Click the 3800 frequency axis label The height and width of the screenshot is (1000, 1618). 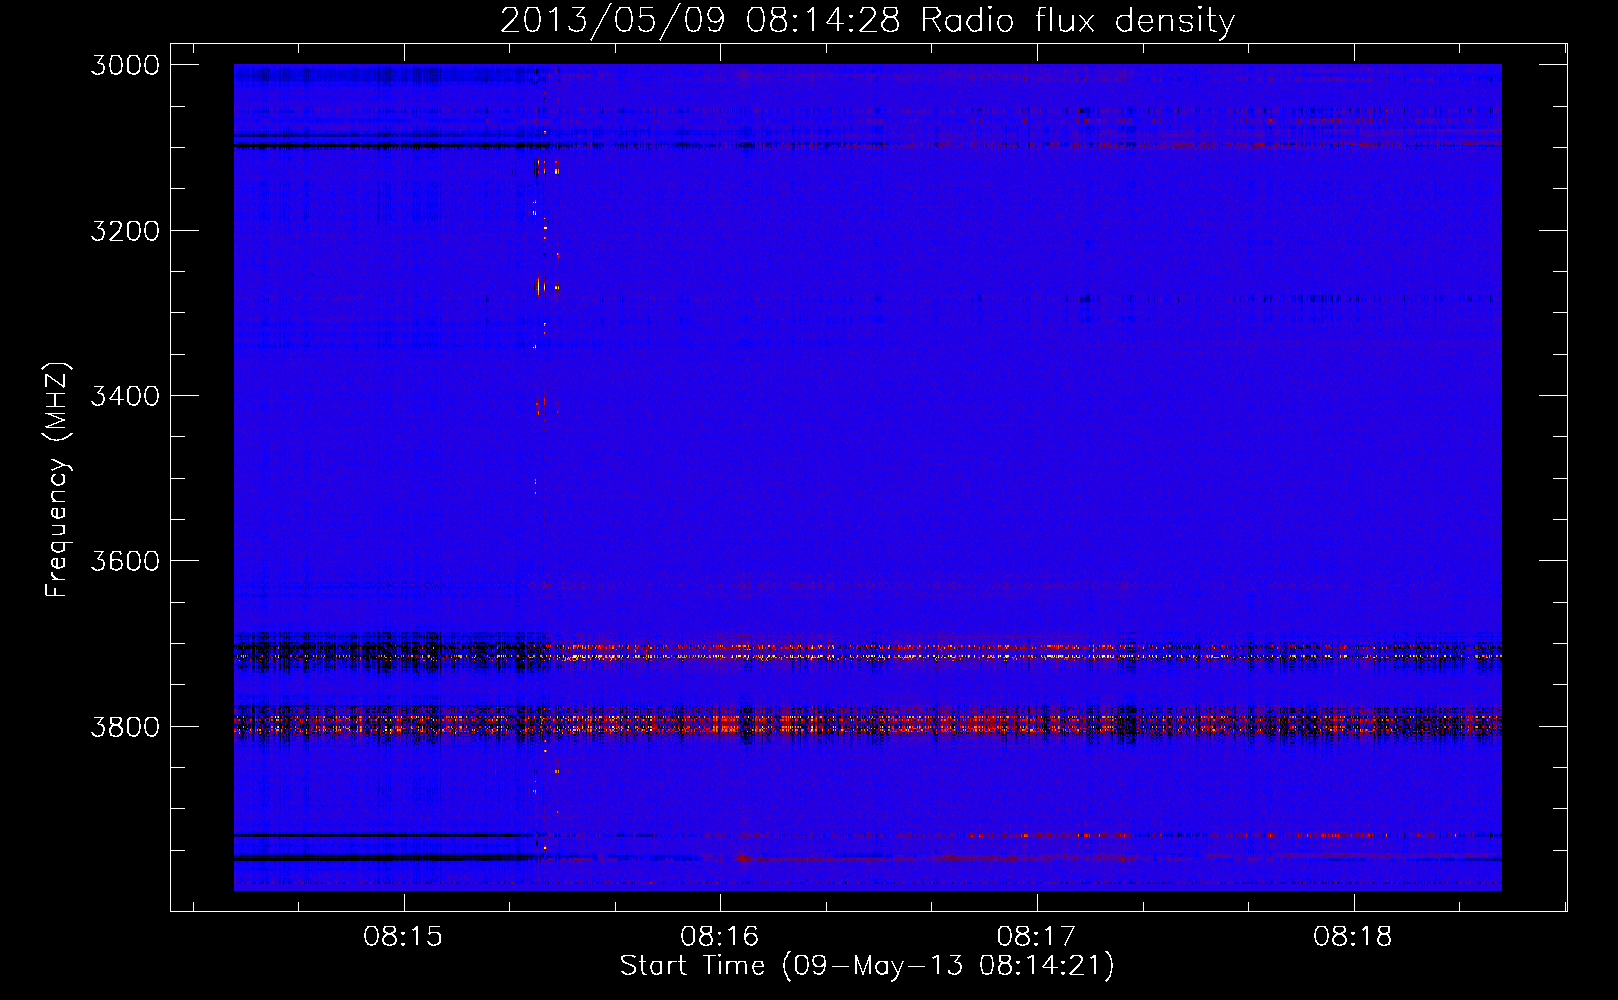[125, 726]
